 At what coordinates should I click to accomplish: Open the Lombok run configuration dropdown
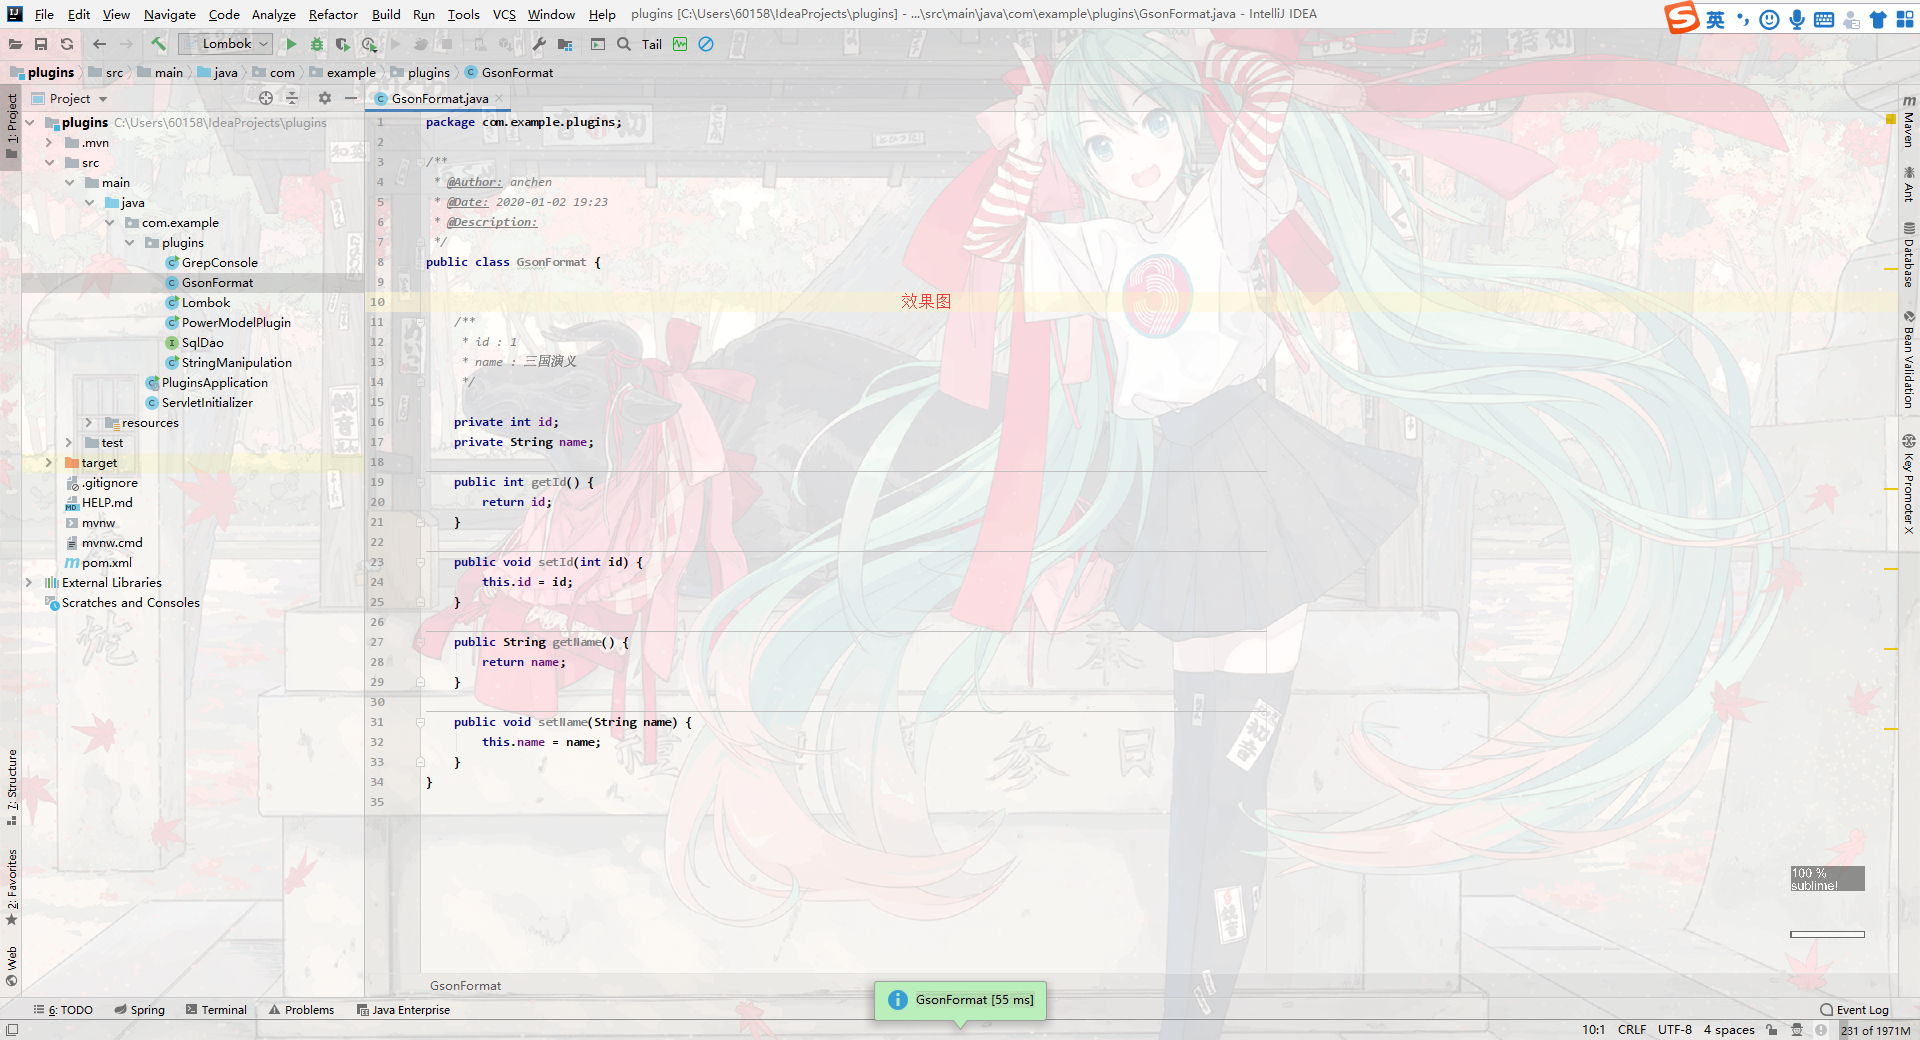225,44
